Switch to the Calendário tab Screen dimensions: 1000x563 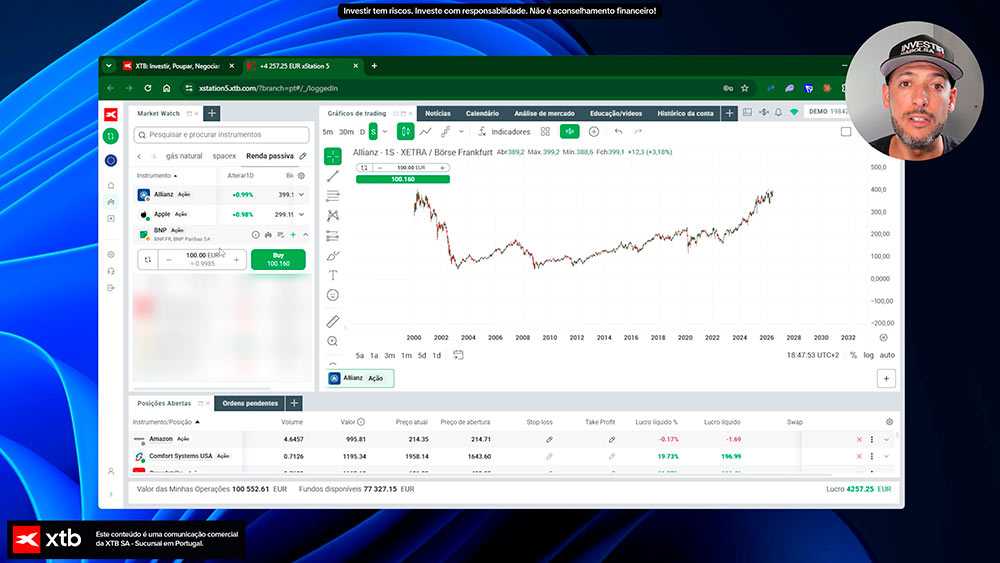(482, 113)
